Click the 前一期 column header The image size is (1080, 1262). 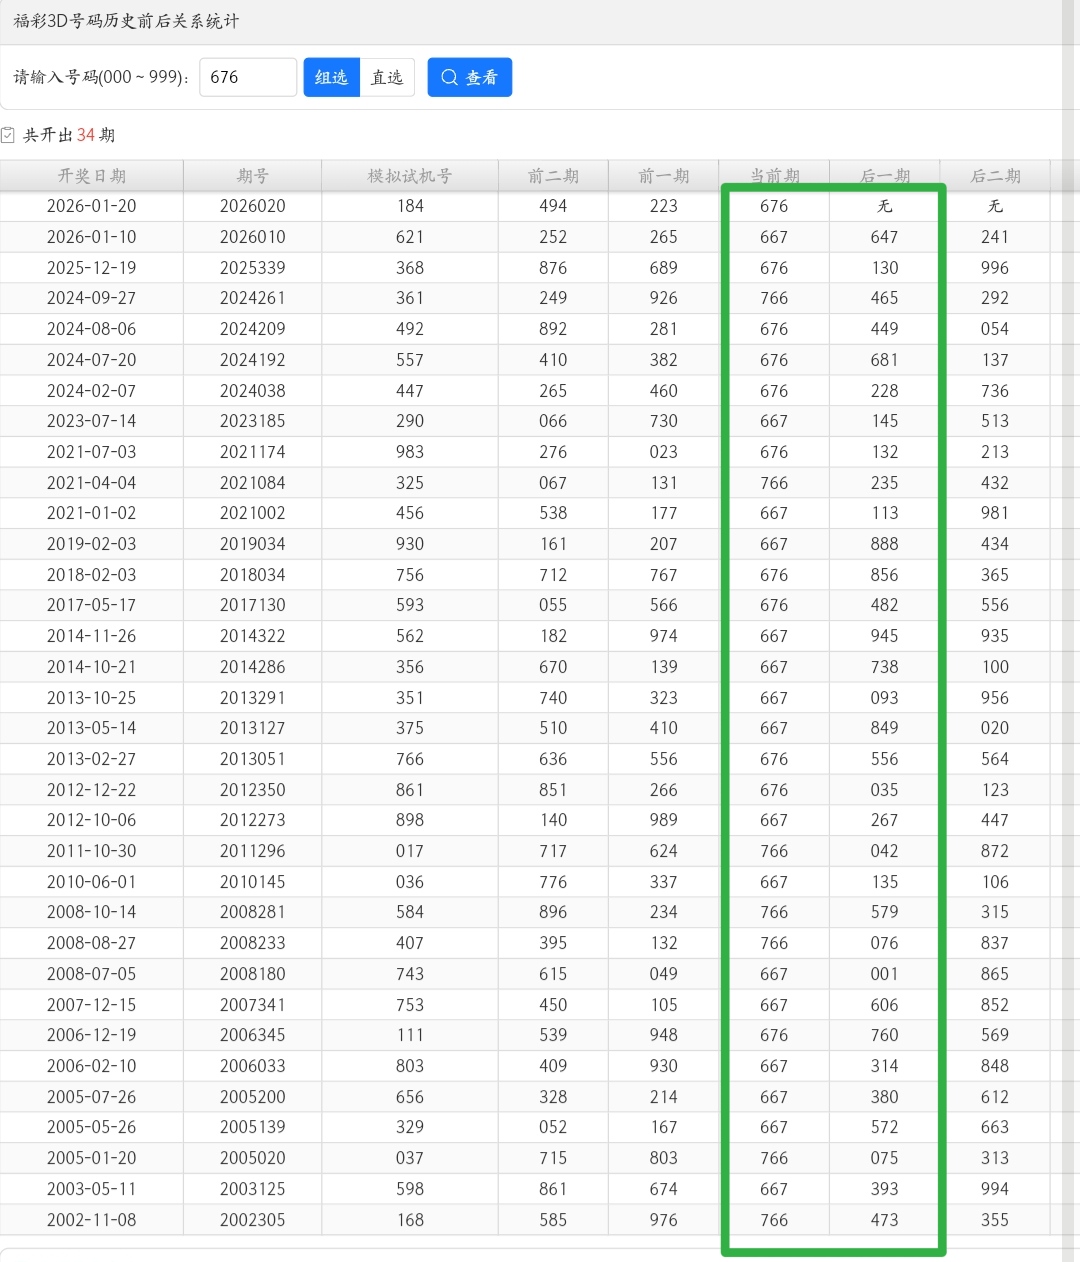[663, 175]
